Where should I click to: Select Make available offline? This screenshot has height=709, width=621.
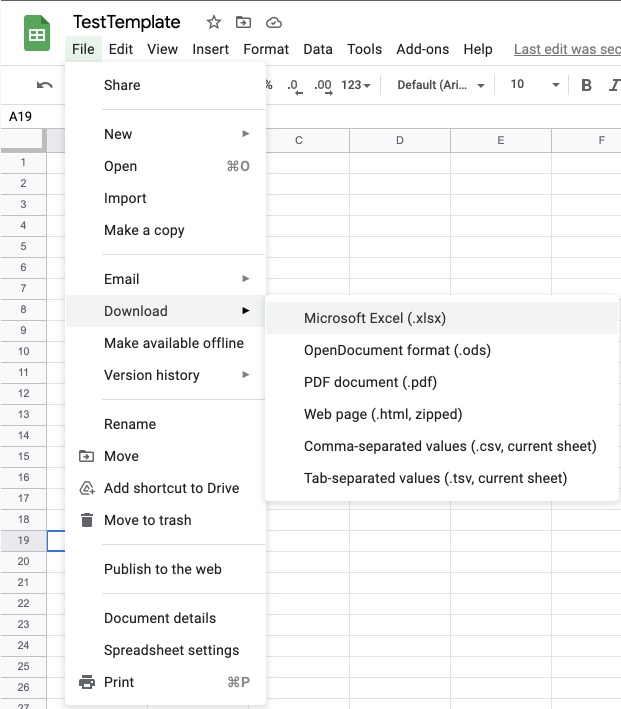coord(166,343)
